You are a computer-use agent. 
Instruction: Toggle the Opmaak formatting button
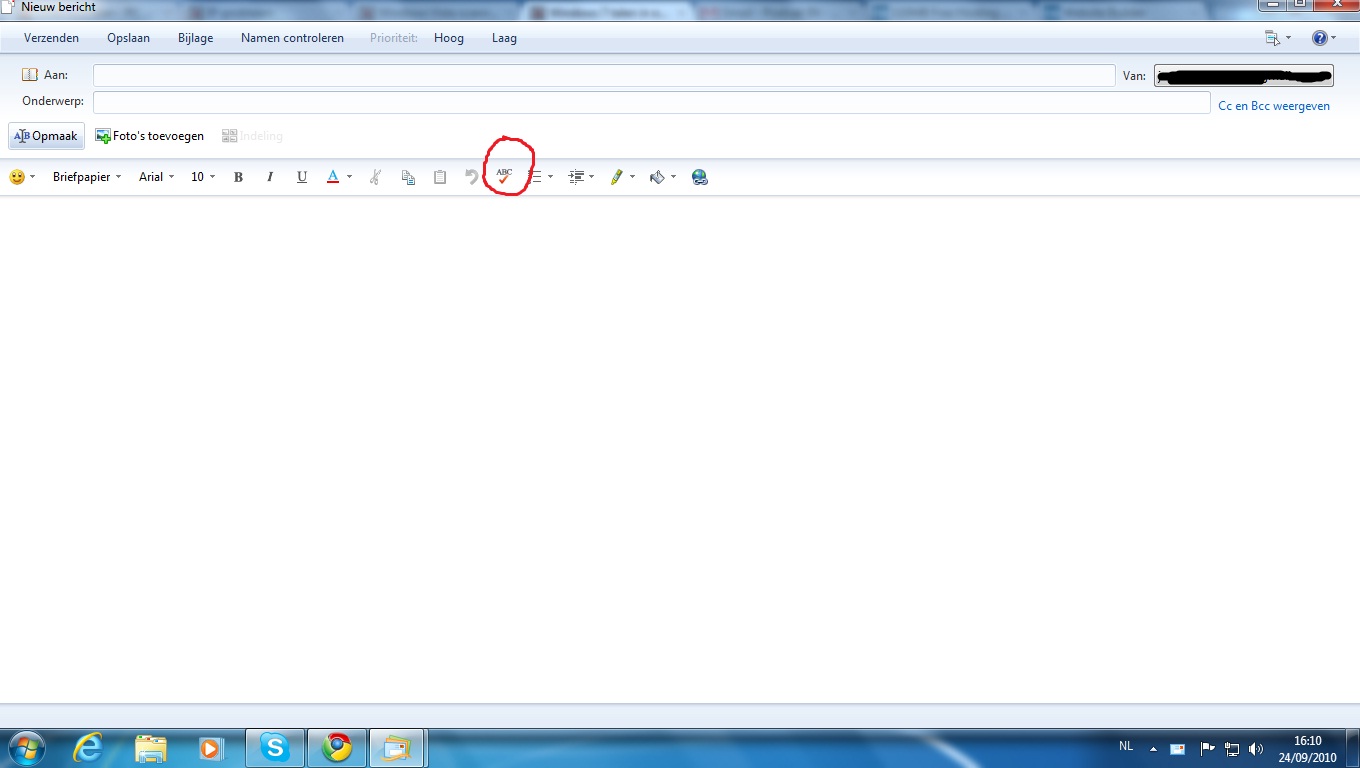46,136
